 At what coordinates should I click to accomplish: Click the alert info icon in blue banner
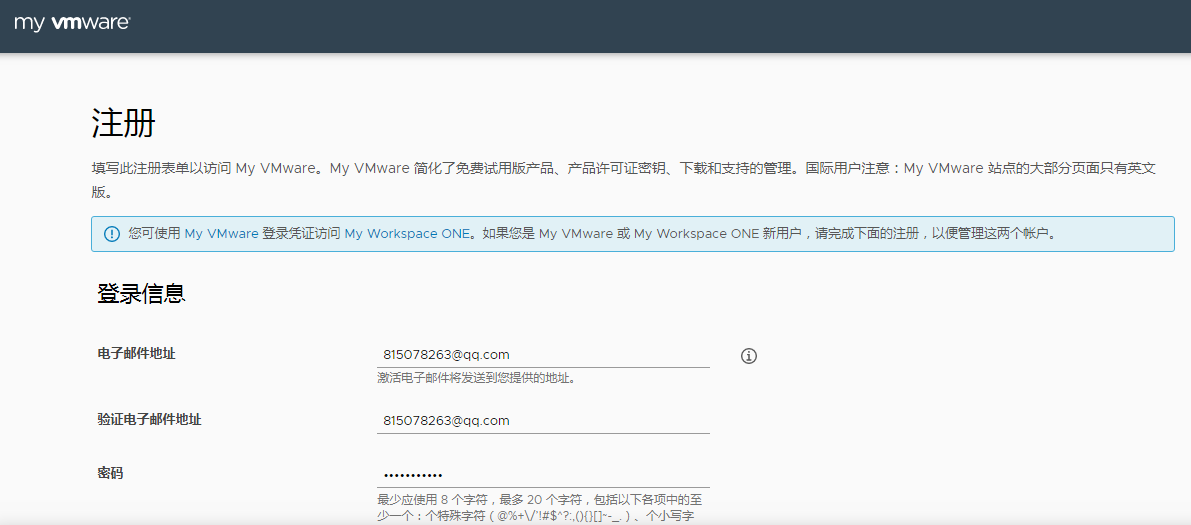[x=112, y=234]
